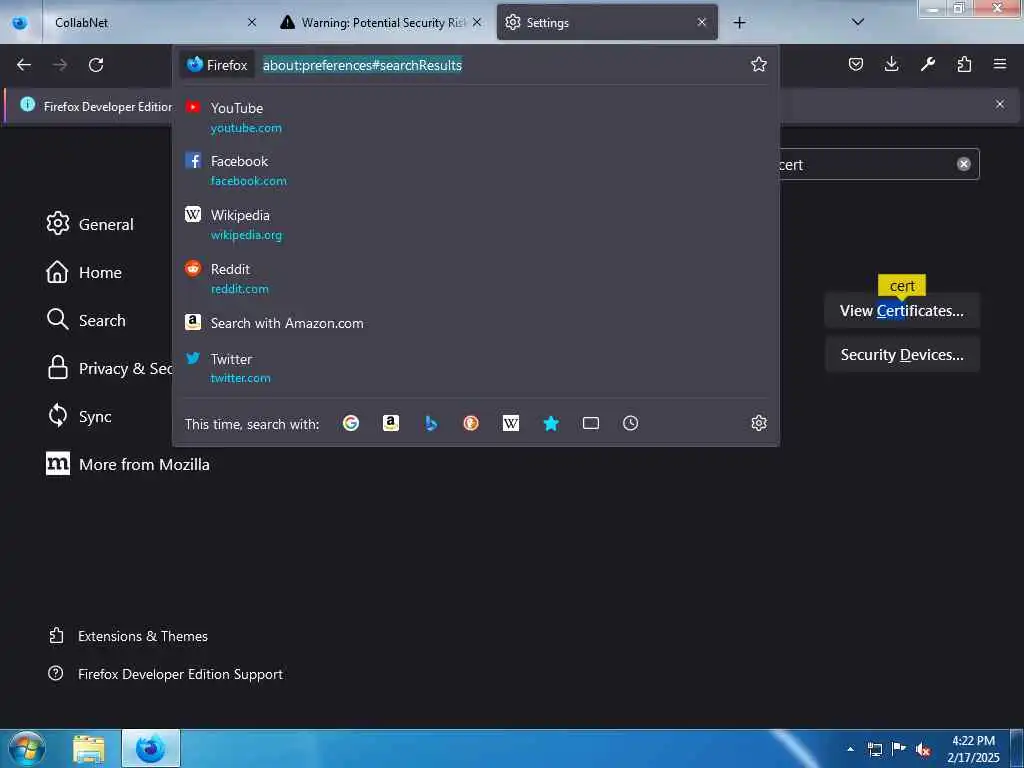Open the taskbar clock and date
The width and height of the screenshot is (1024, 768).
tap(973, 749)
